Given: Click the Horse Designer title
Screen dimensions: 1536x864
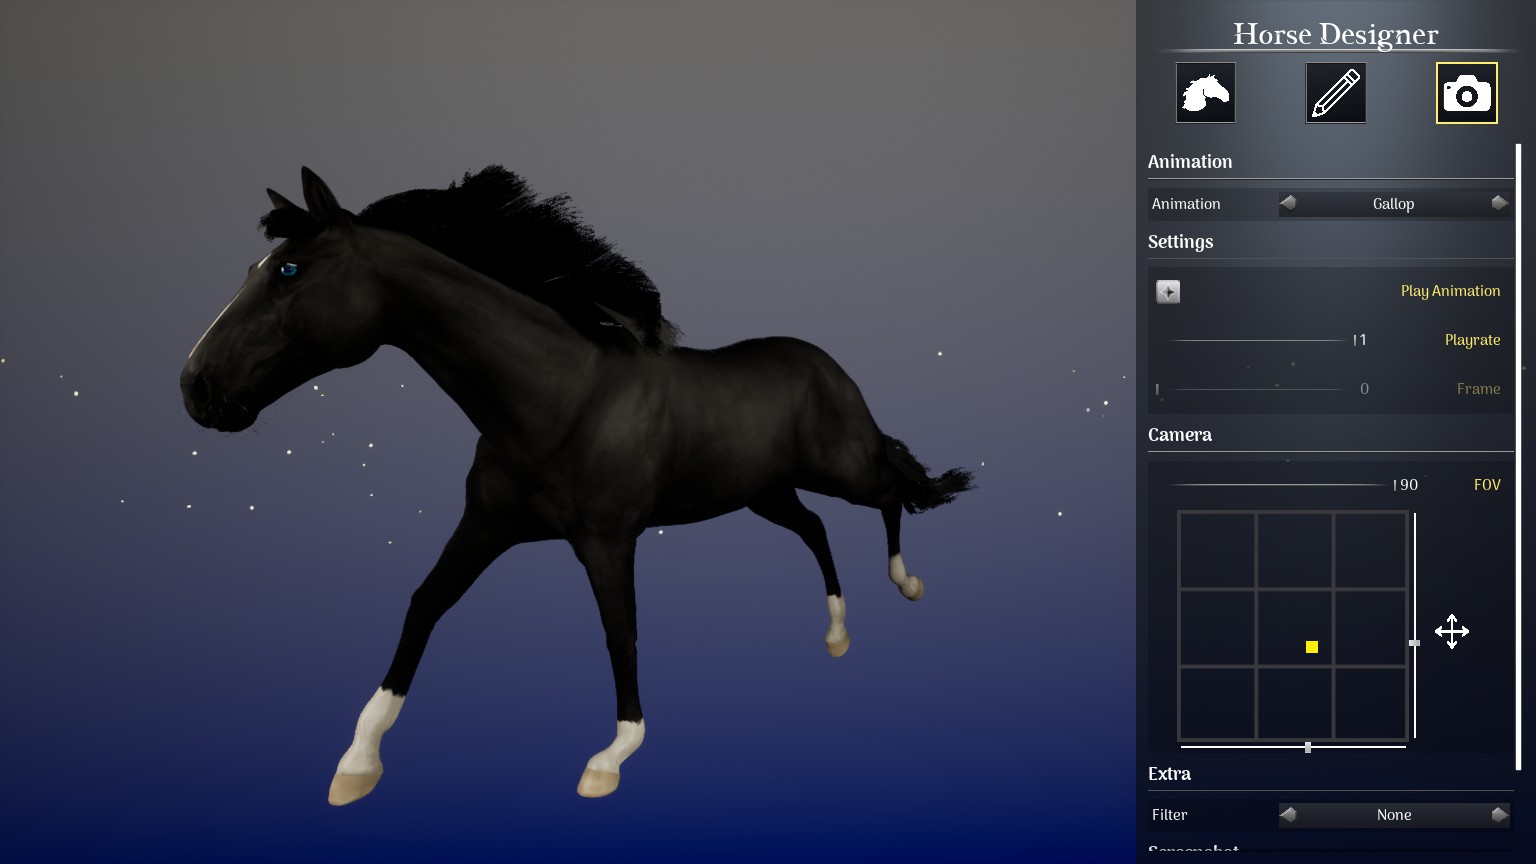Looking at the screenshot, I should pos(1336,34).
